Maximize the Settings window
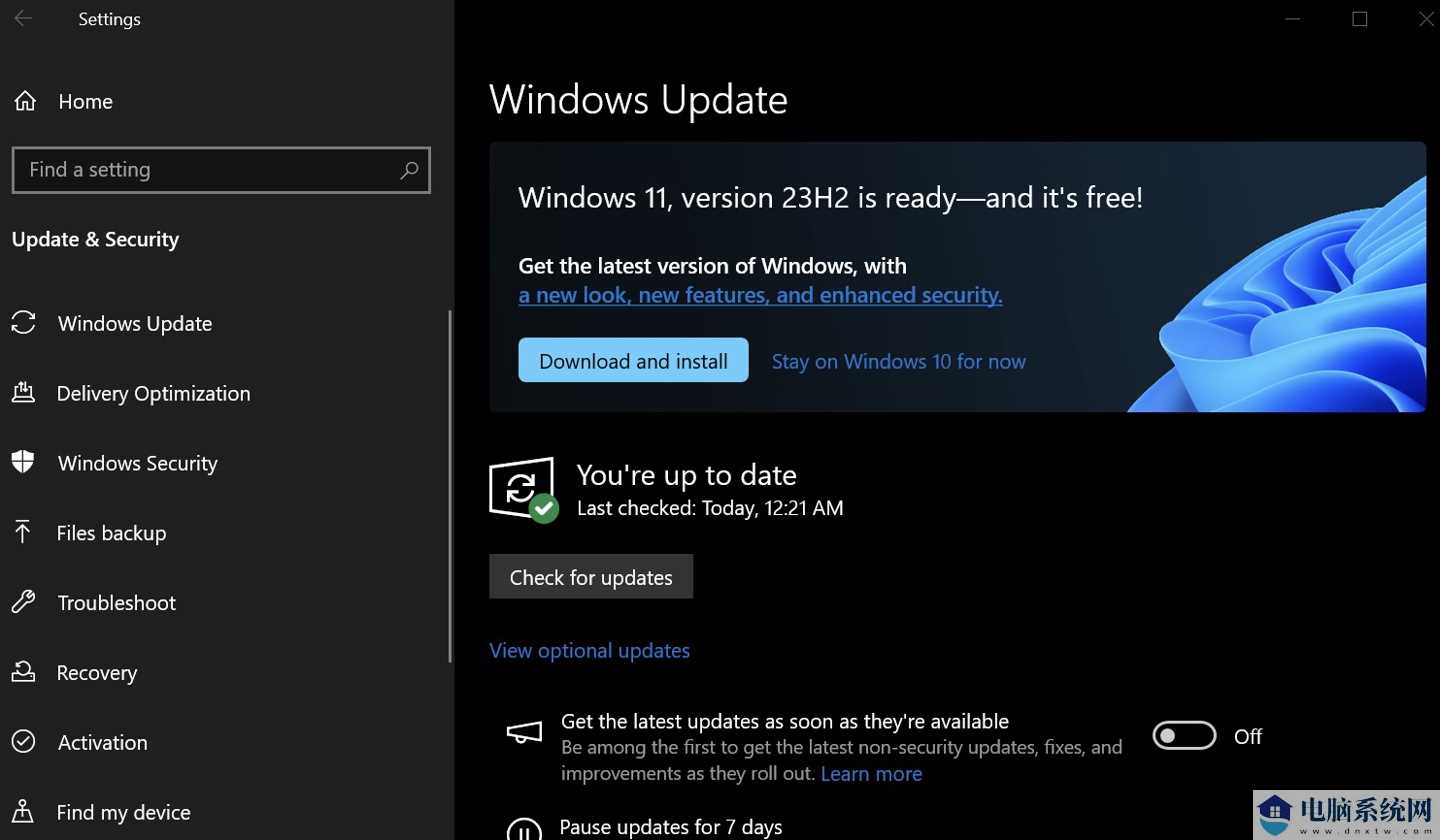 [x=1359, y=19]
